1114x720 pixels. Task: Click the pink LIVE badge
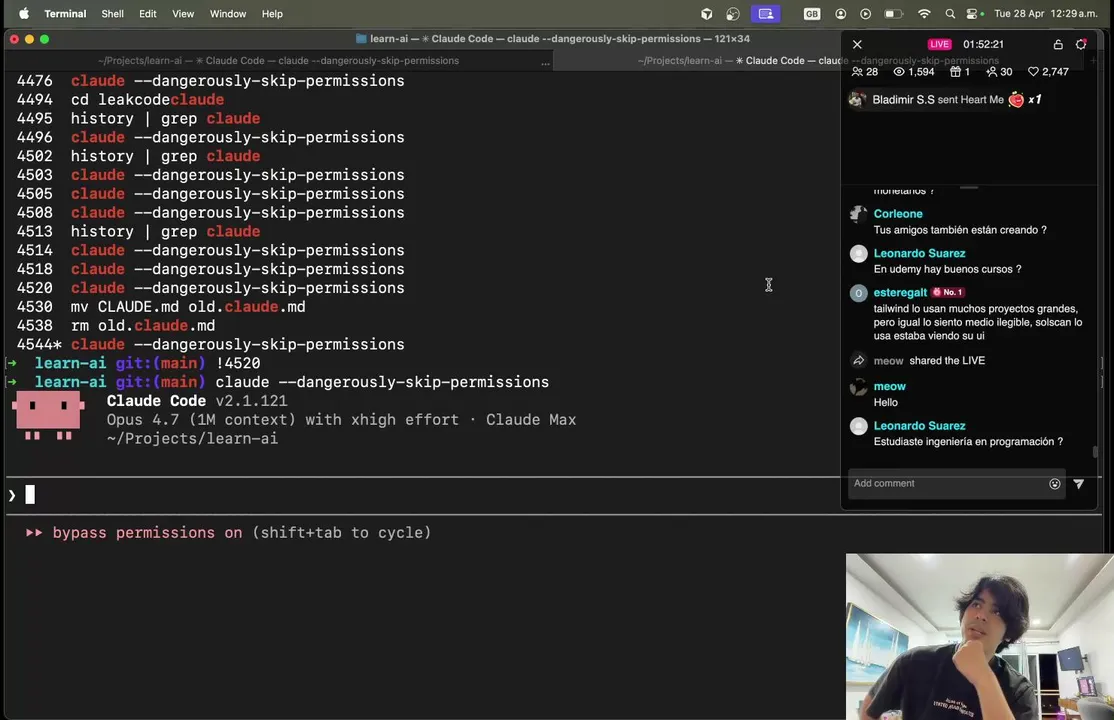point(939,44)
